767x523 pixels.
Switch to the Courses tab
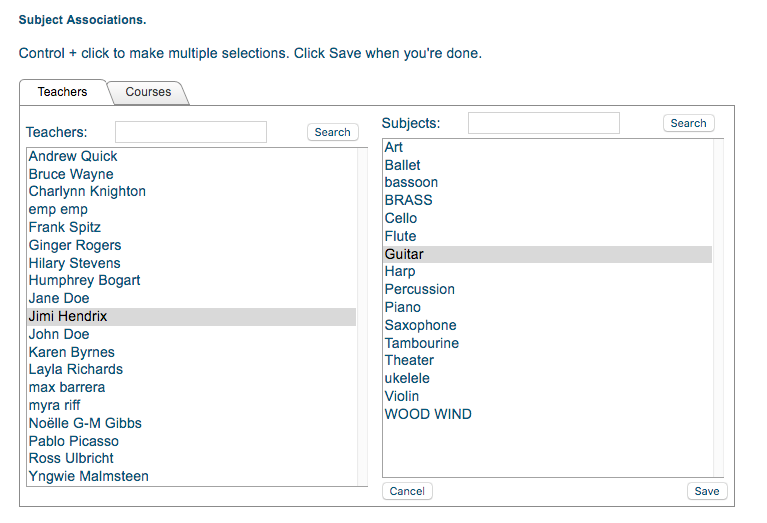pos(148,92)
